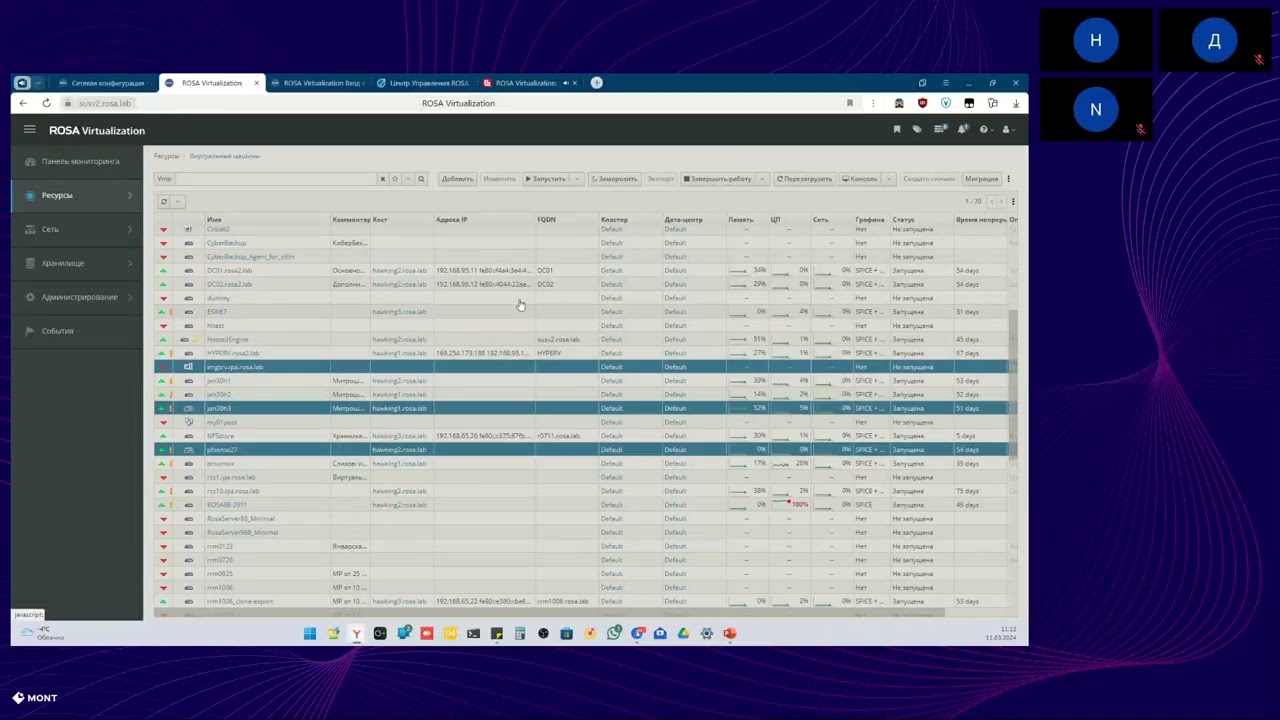This screenshot has width=1280, height=720.
Task: Open События in sidebar
Action: click(78, 331)
